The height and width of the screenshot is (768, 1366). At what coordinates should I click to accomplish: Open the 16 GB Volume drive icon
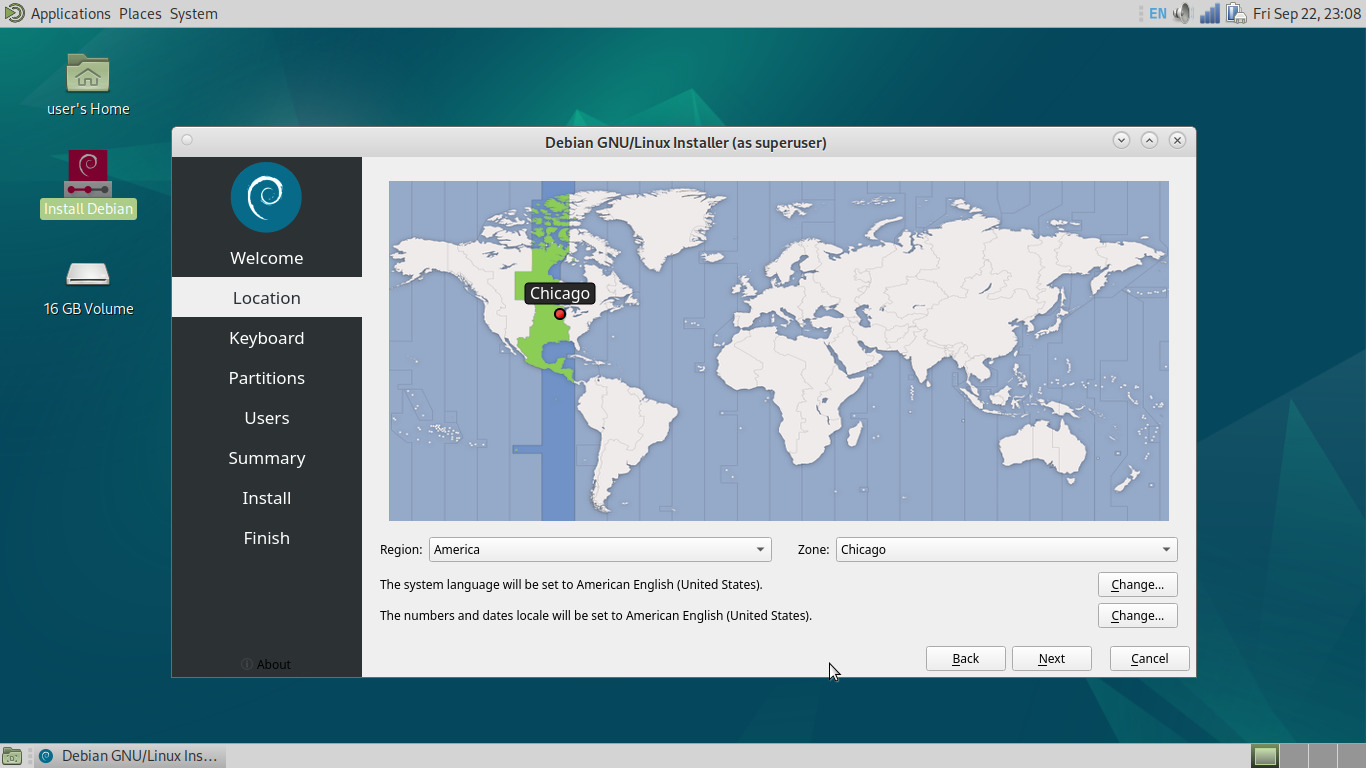pyautogui.click(x=88, y=274)
